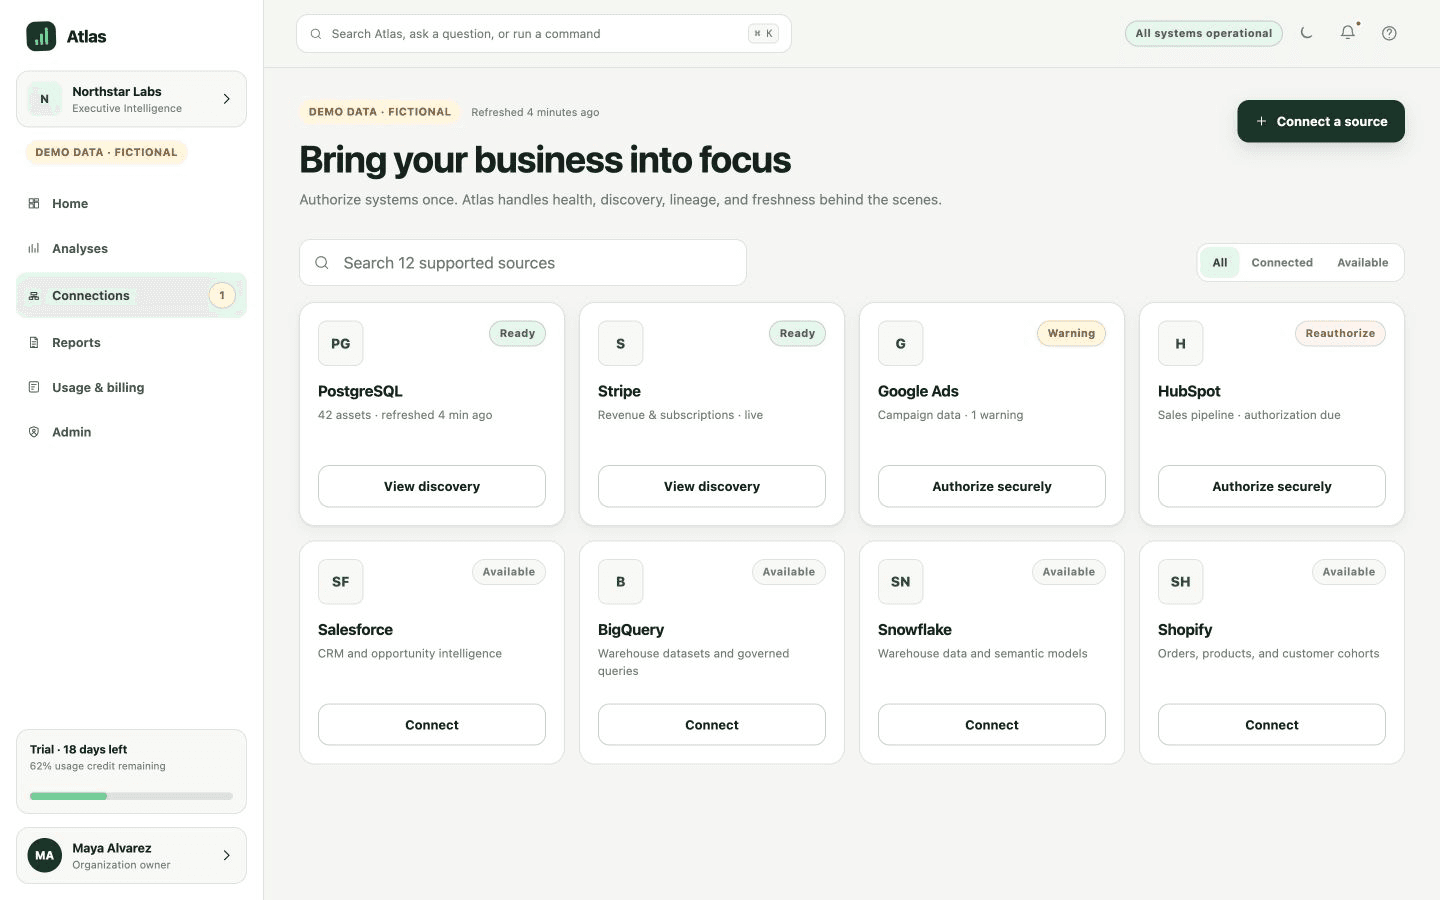This screenshot has width=1440, height=900.
Task: Expand Northstar Labs workspace chevron
Action: pos(226,99)
